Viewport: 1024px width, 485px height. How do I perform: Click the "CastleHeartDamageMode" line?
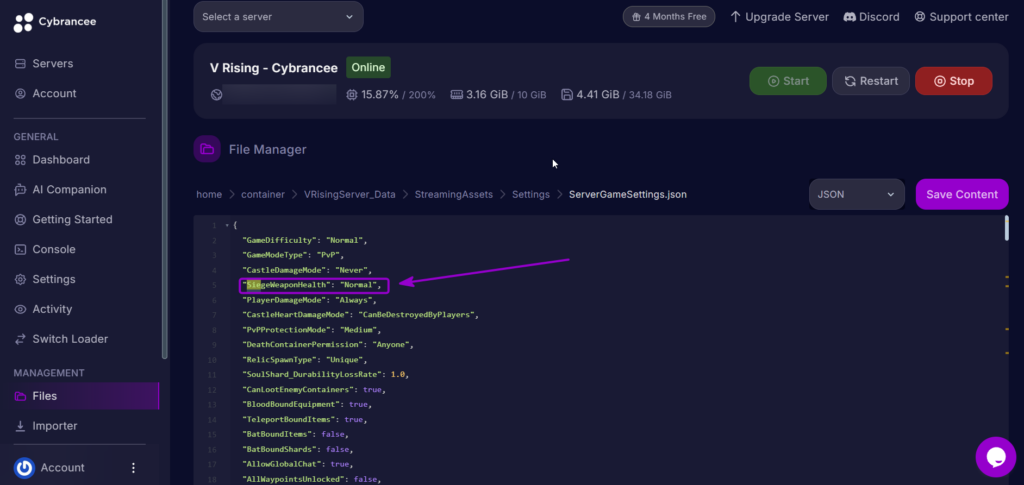click(360, 315)
